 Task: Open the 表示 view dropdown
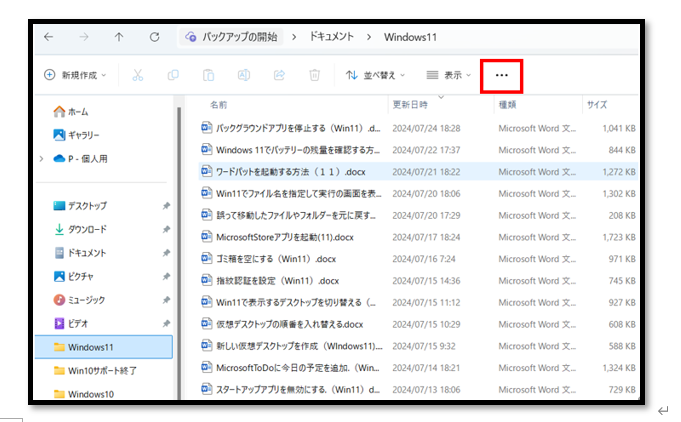pyautogui.click(x=449, y=75)
